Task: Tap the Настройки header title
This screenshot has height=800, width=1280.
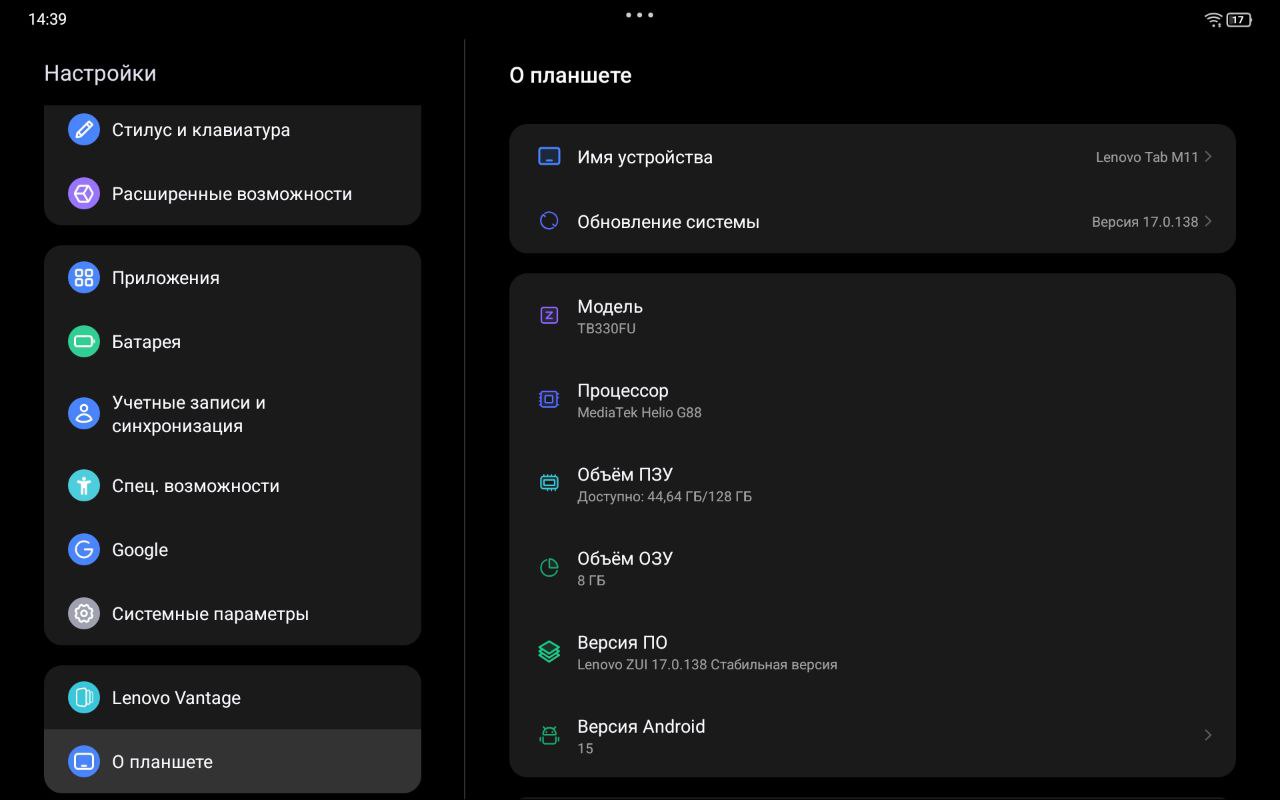Action: tap(100, 73)
